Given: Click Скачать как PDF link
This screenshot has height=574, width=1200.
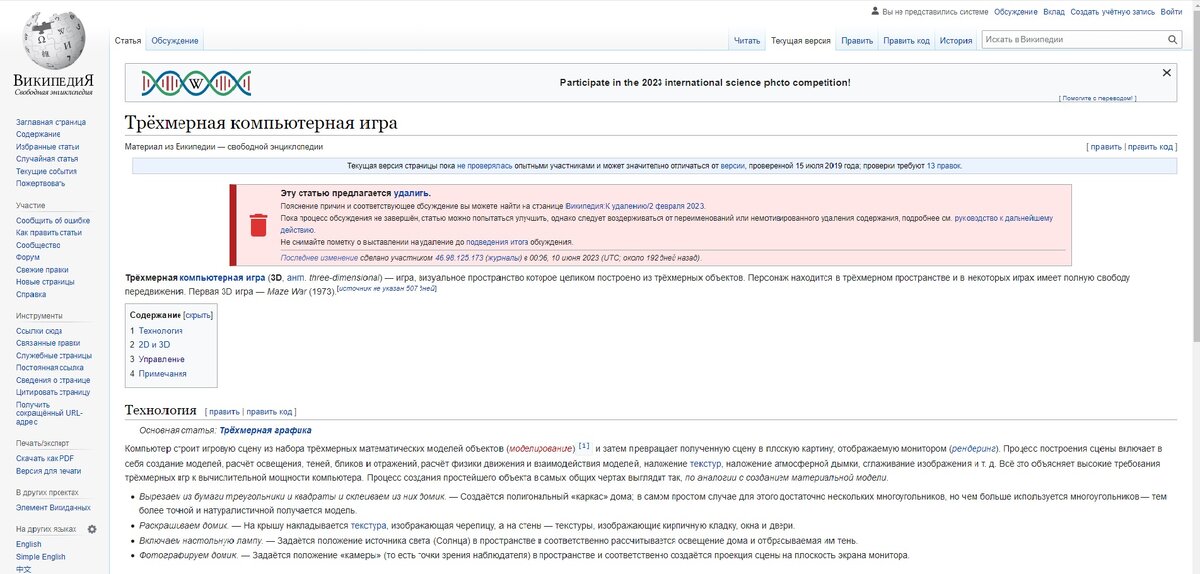Looking at the screenshot, I should [45, 458].
